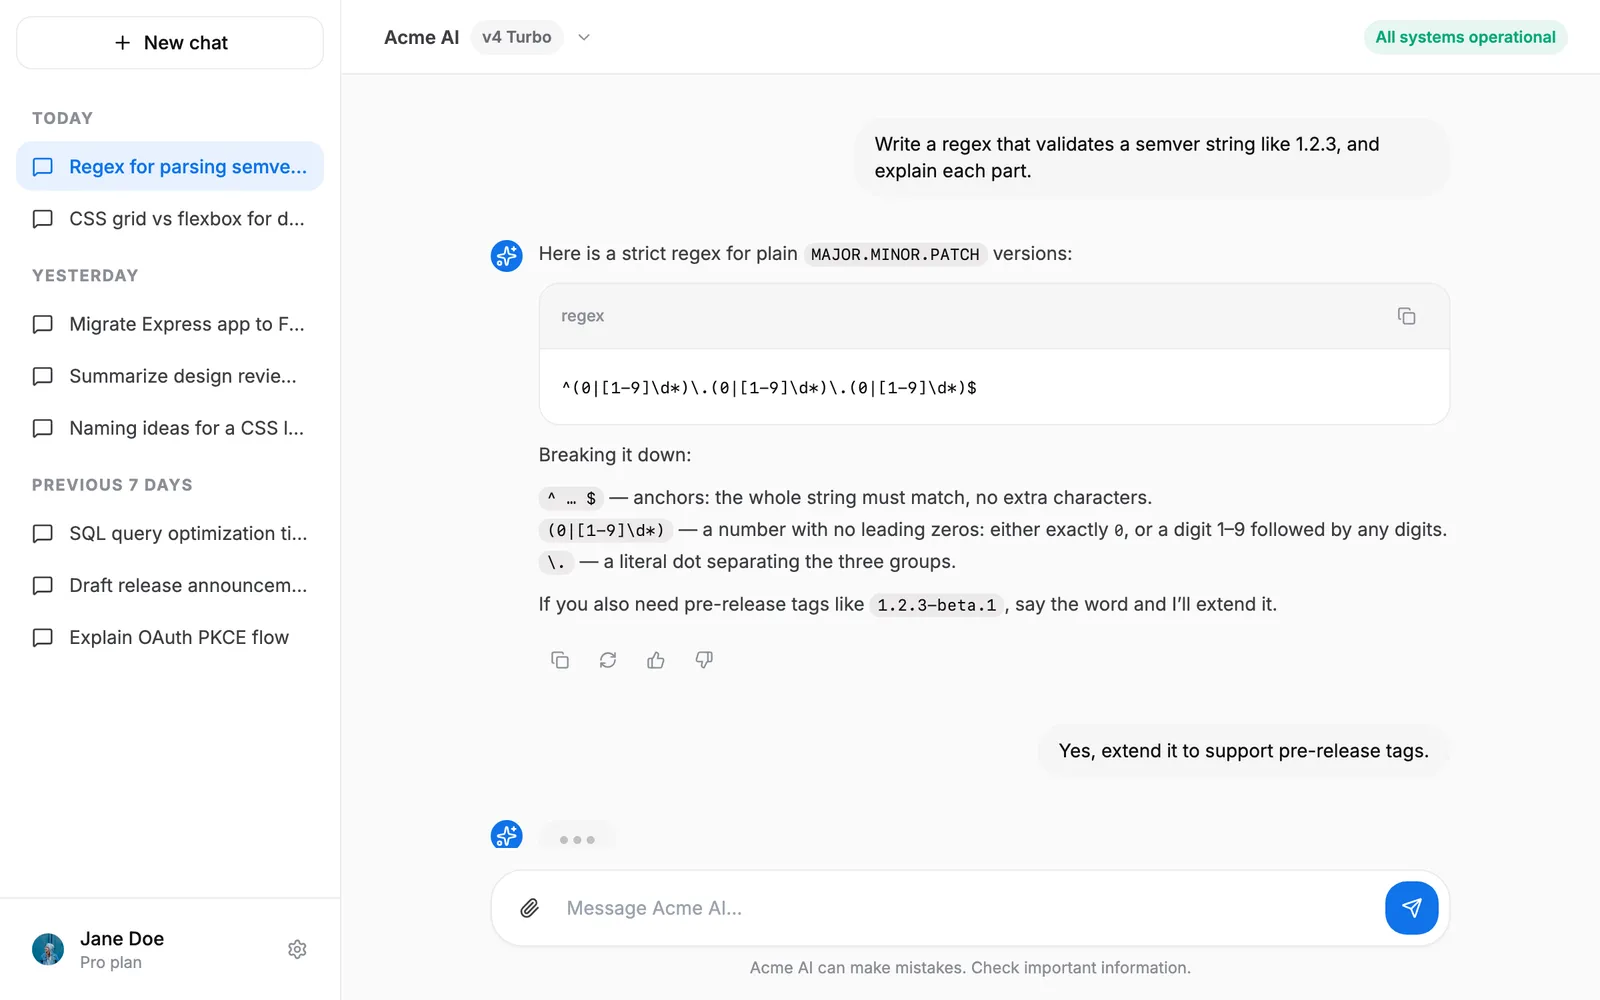Click chat icon beside Draft release announcement
Viewport: 1600px width, 1000px height.
point(43,585)
